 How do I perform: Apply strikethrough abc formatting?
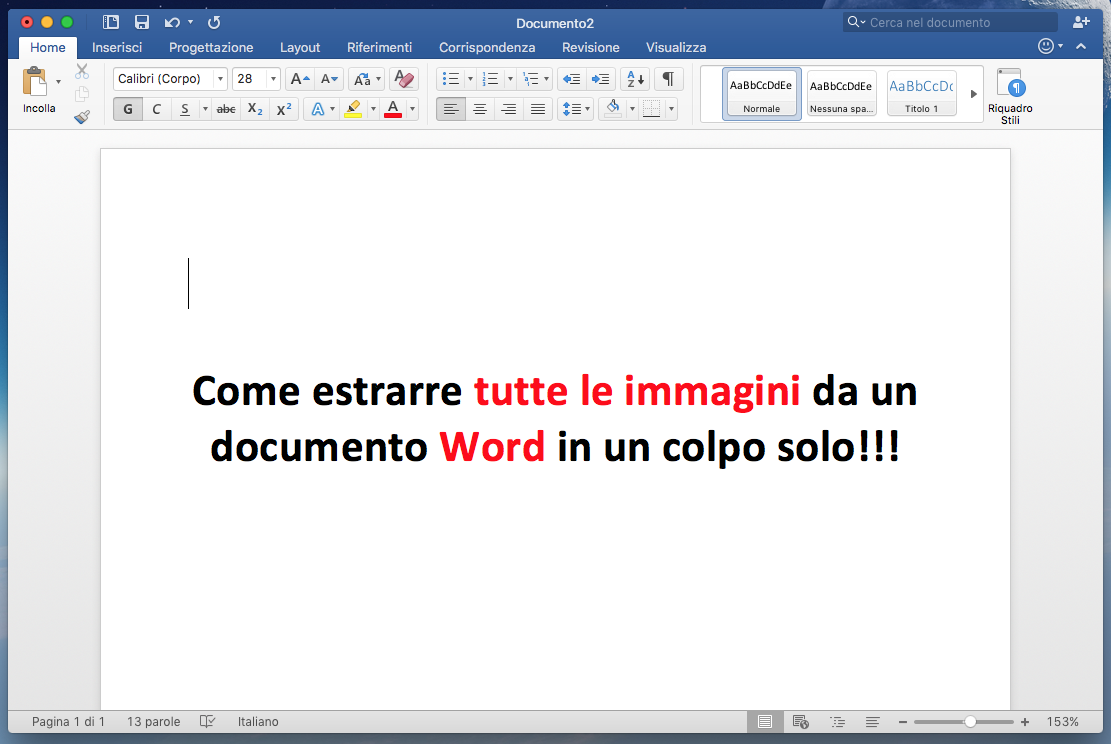(226, 109)
